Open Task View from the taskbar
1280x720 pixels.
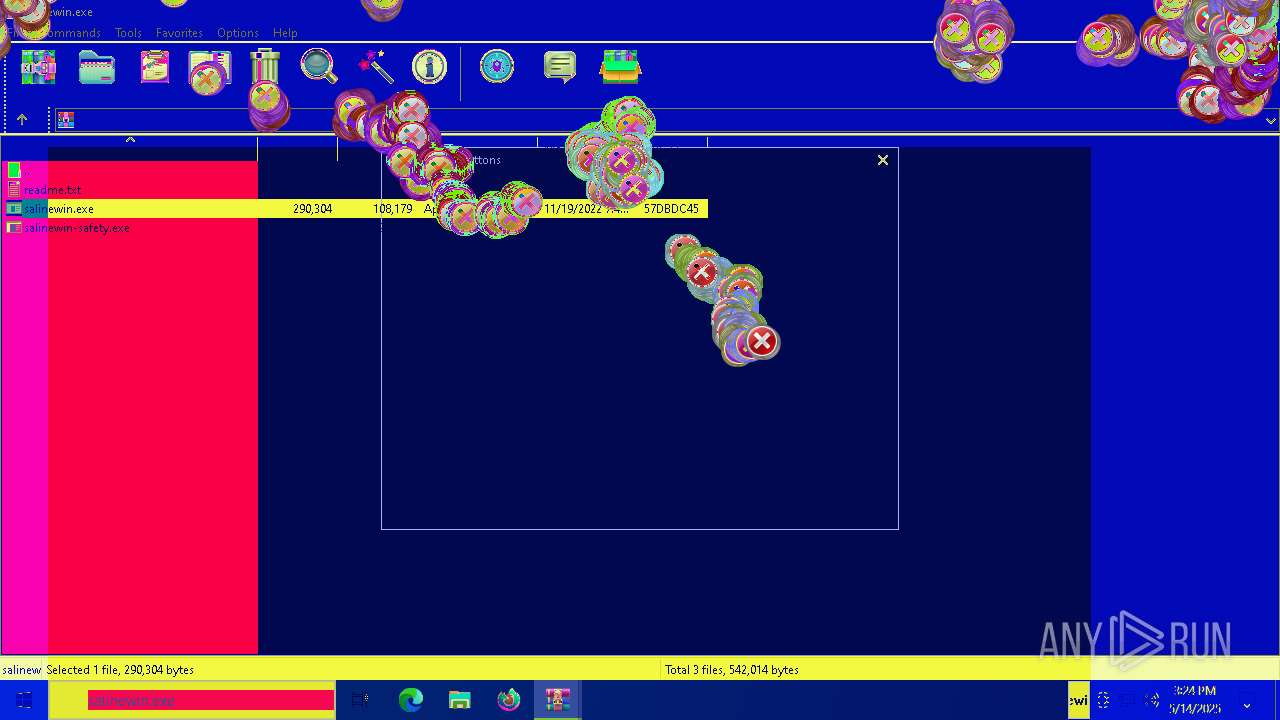361,700
